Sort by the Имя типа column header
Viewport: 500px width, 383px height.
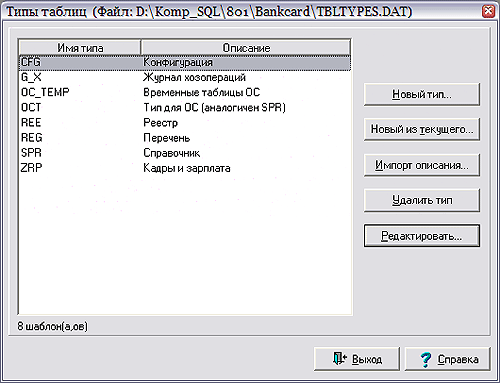pyautogui.click(x=80, y=48)
